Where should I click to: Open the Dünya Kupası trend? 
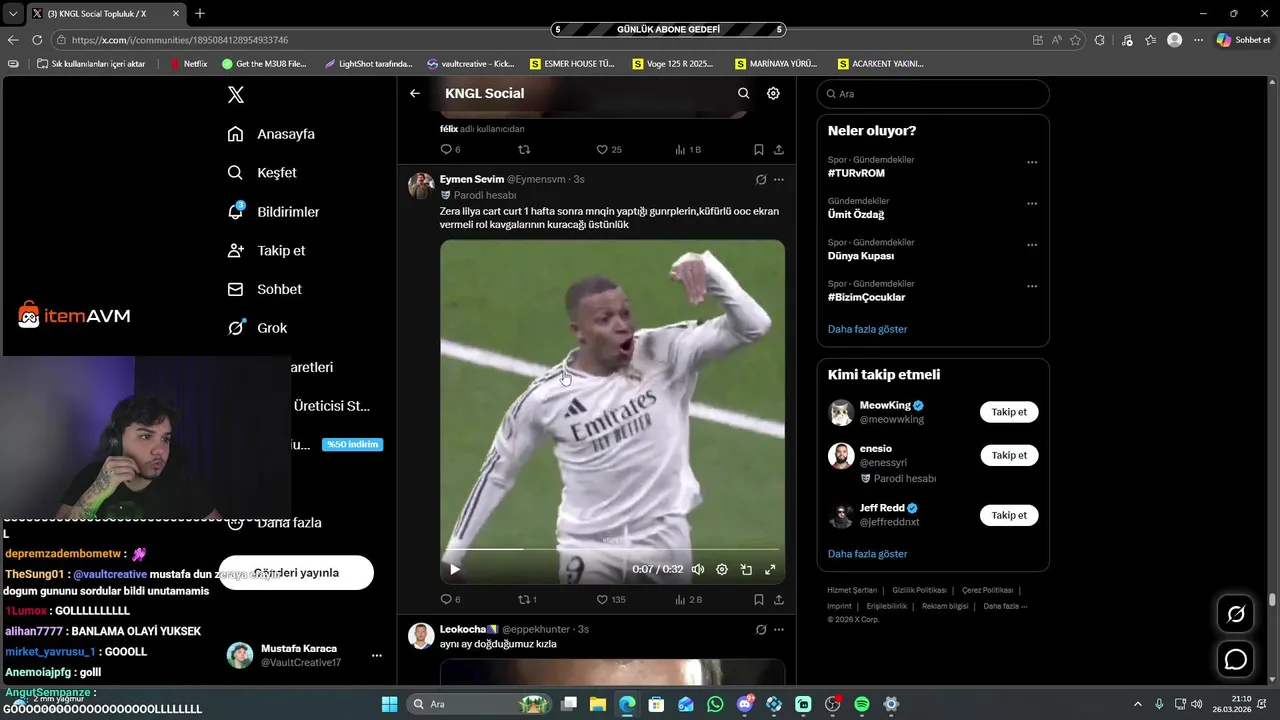click(861, 256)
